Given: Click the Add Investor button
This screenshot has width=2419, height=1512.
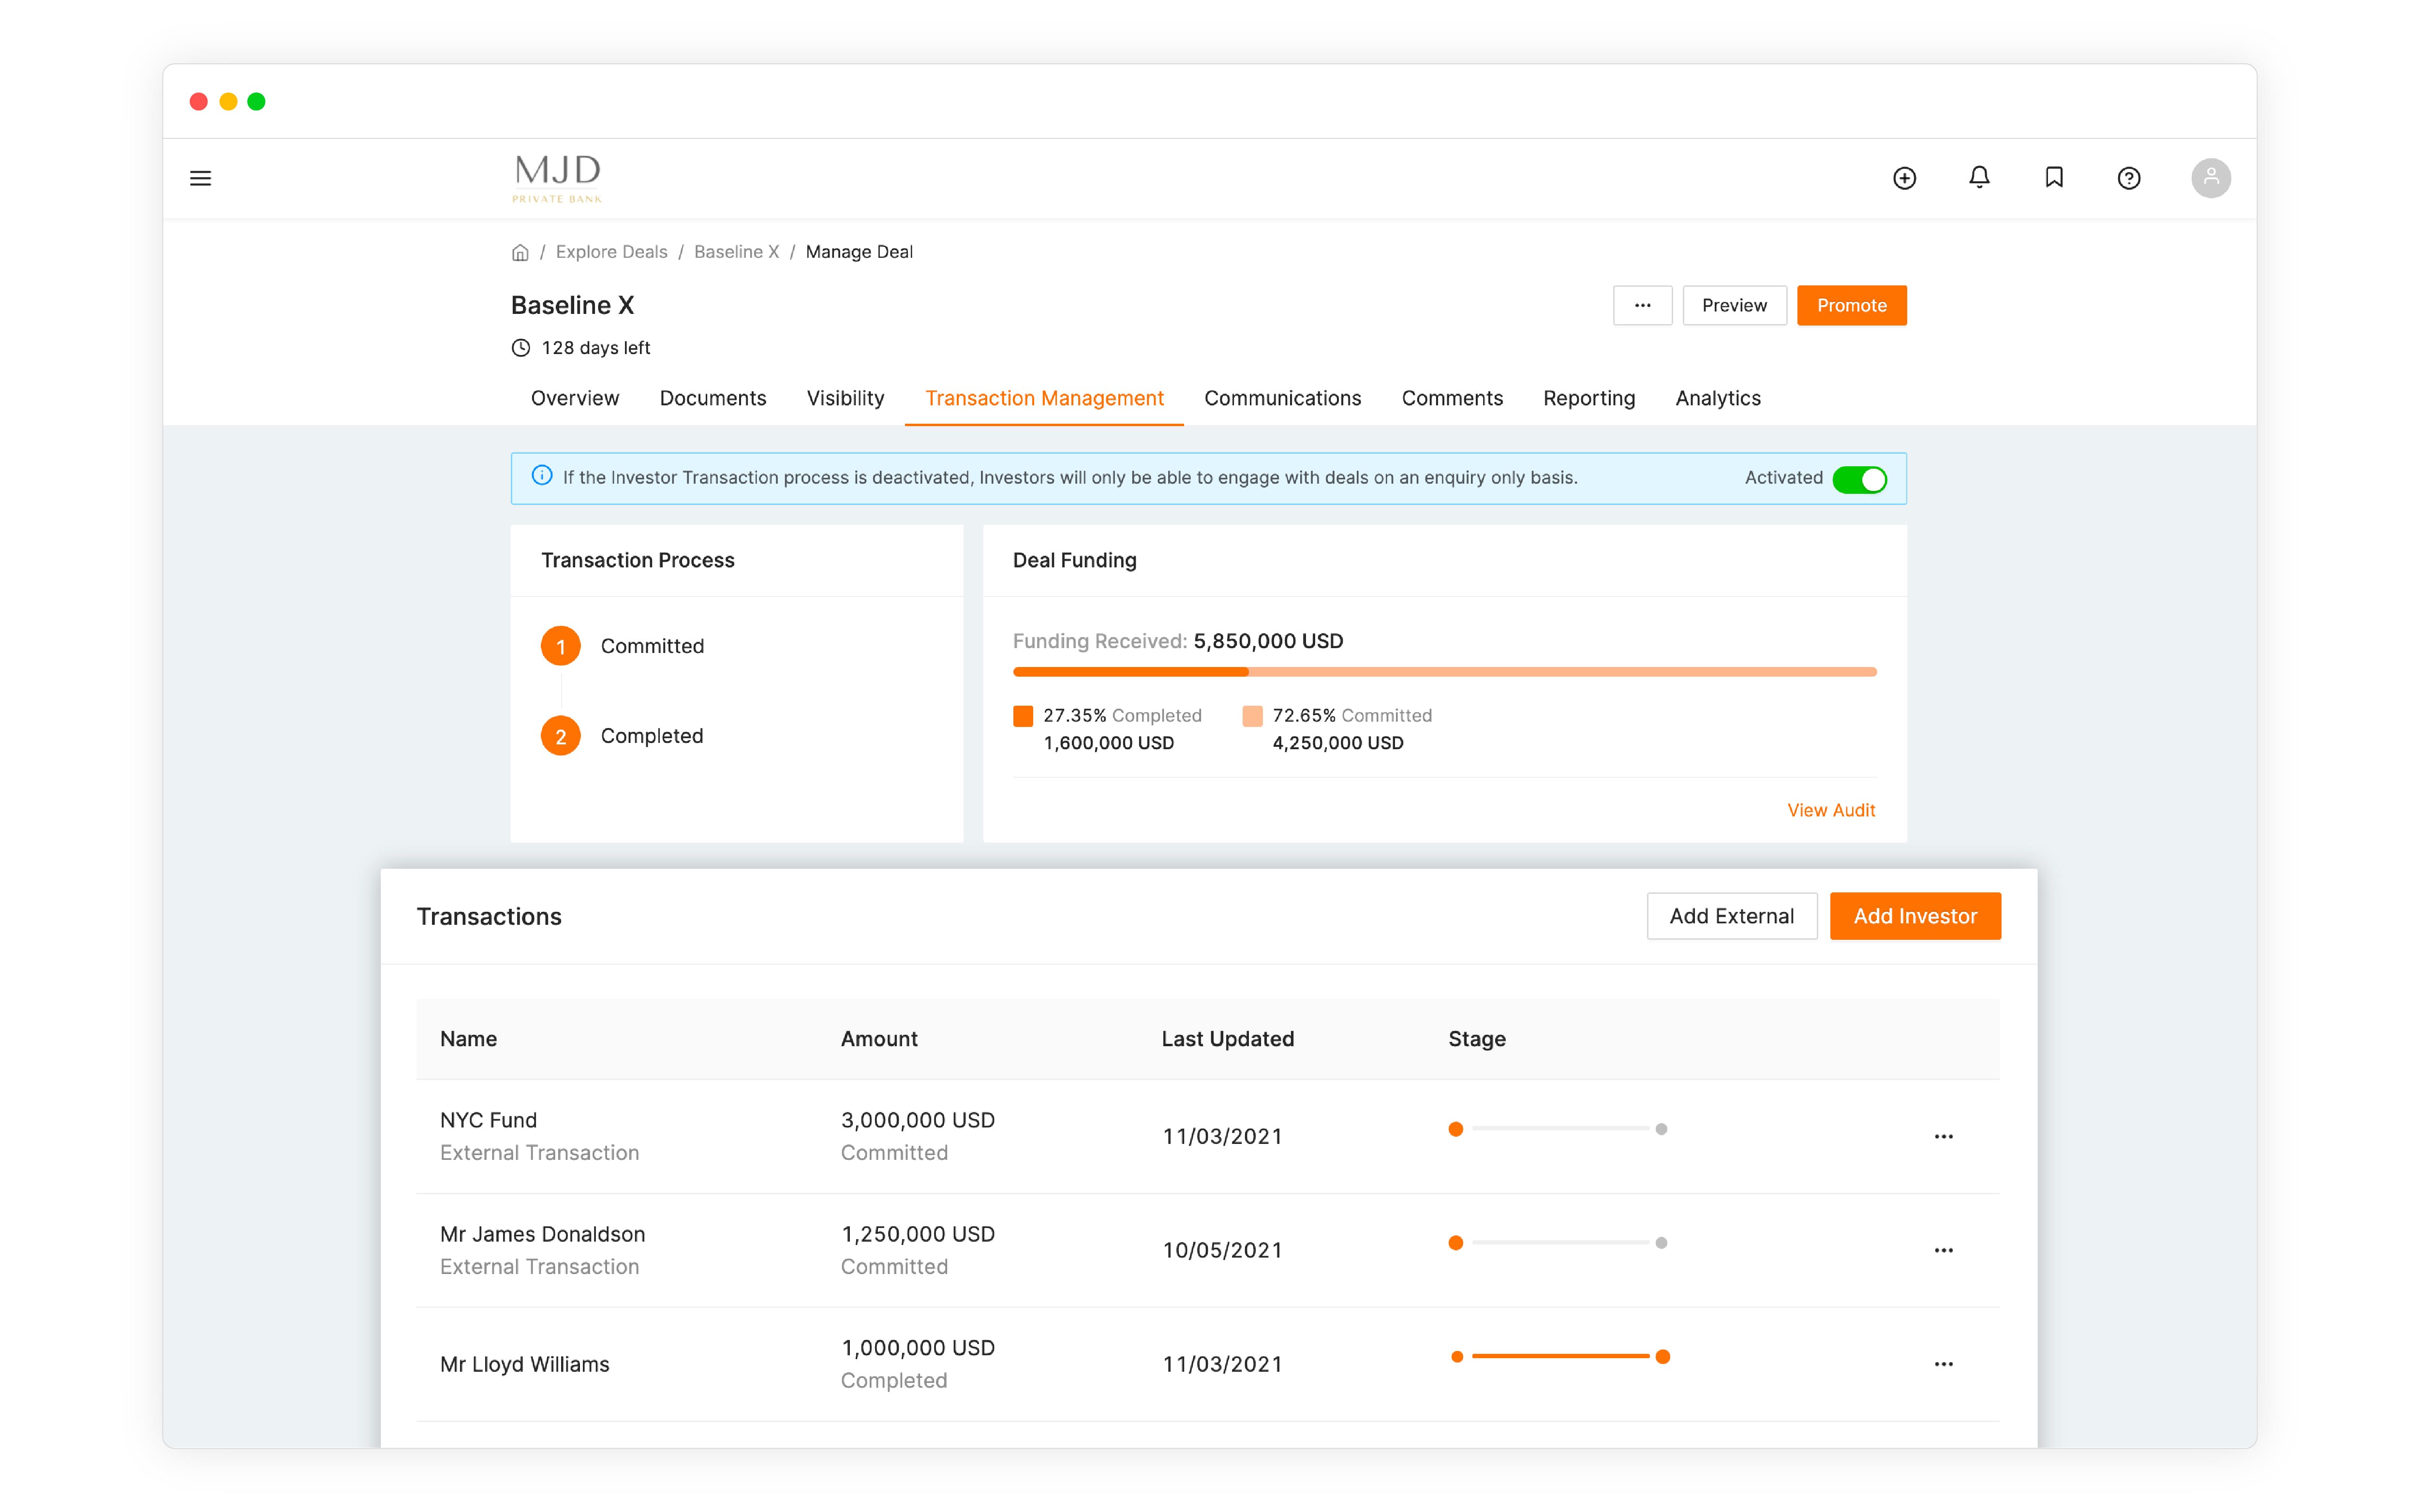Looking at the screenshot, I should tap(1914, 916).
